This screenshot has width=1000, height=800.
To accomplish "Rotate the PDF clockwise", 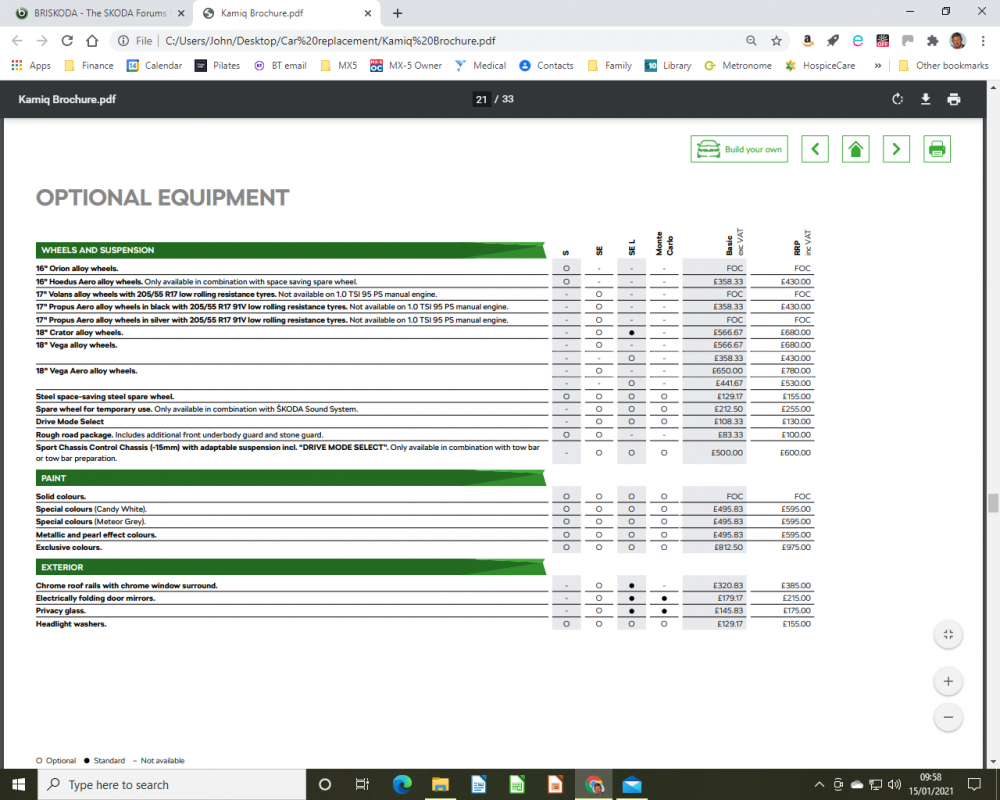I will pyautogui.click(x=897, y=99).
